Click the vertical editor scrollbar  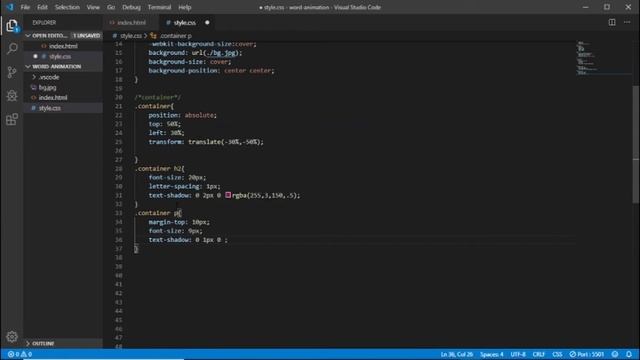coord(636,144)
